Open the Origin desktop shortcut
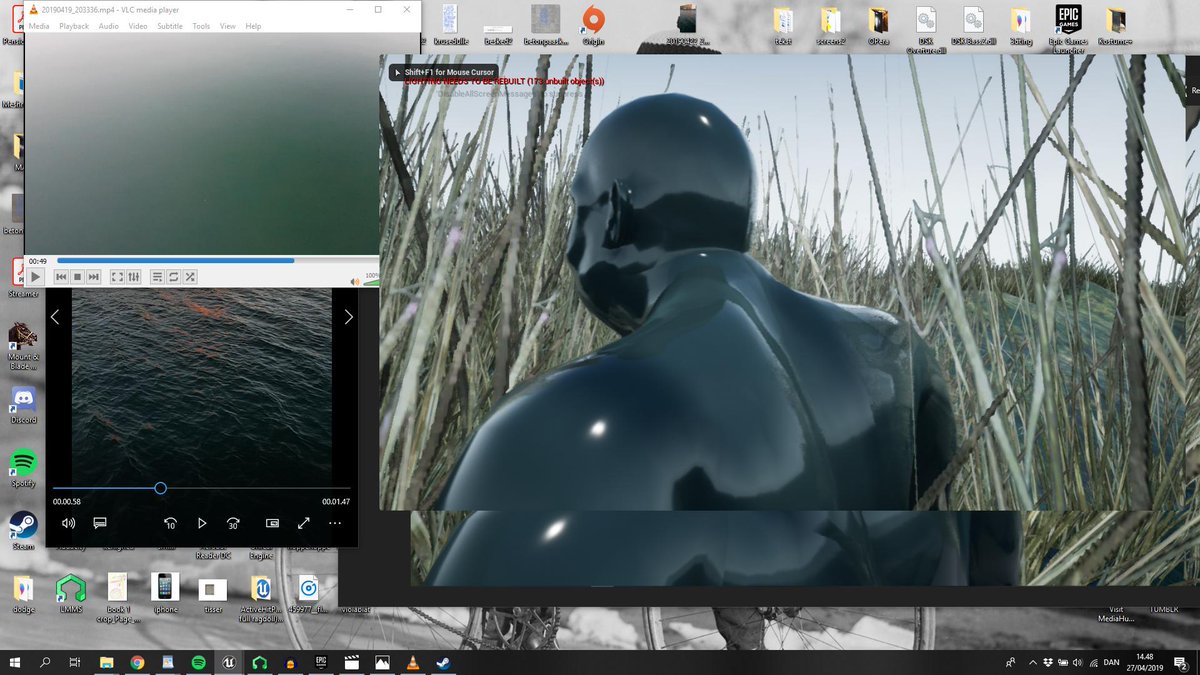1200x675 pixels. pyautogui.click(x=593, y=25)
